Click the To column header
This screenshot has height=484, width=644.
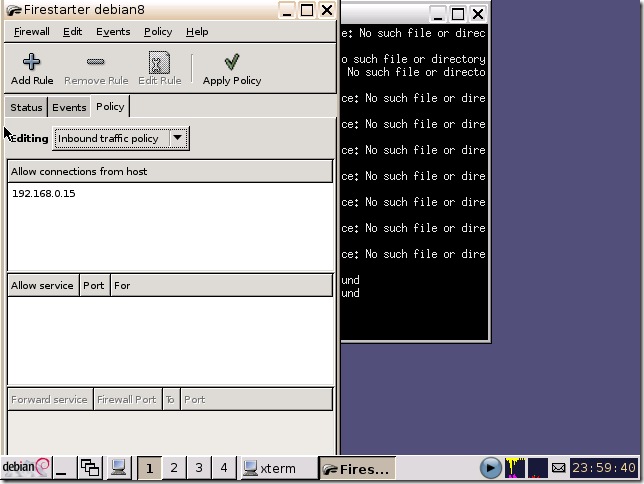(171, 400)
